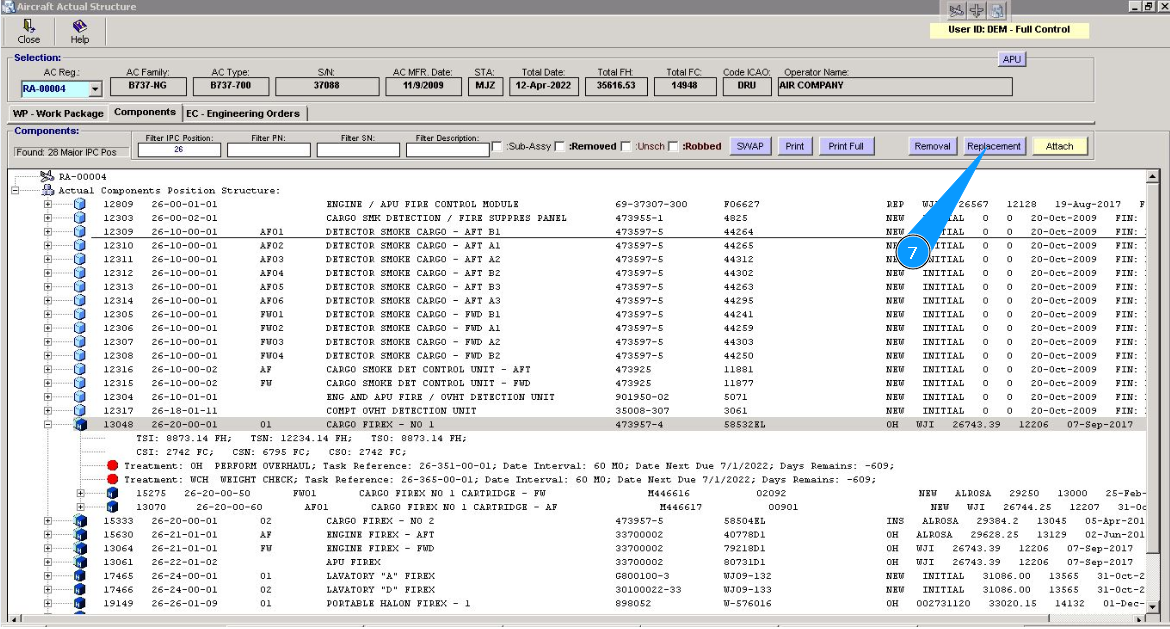Click red overdue marker for WEIGHT CHECK treatment
The height and width of the screenshot is (629, 1170).
coord(113,480)
